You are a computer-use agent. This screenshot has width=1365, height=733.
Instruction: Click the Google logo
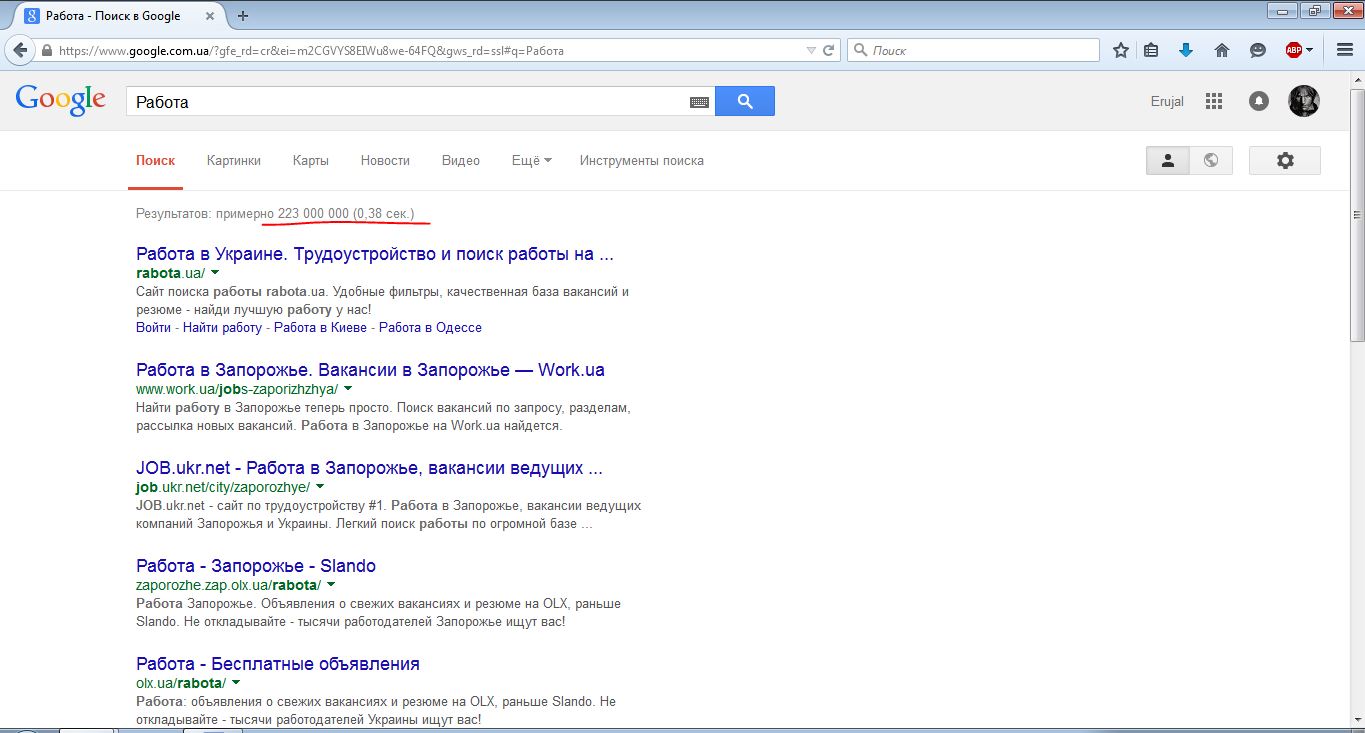pyautogui.click(x=61, y=100)
